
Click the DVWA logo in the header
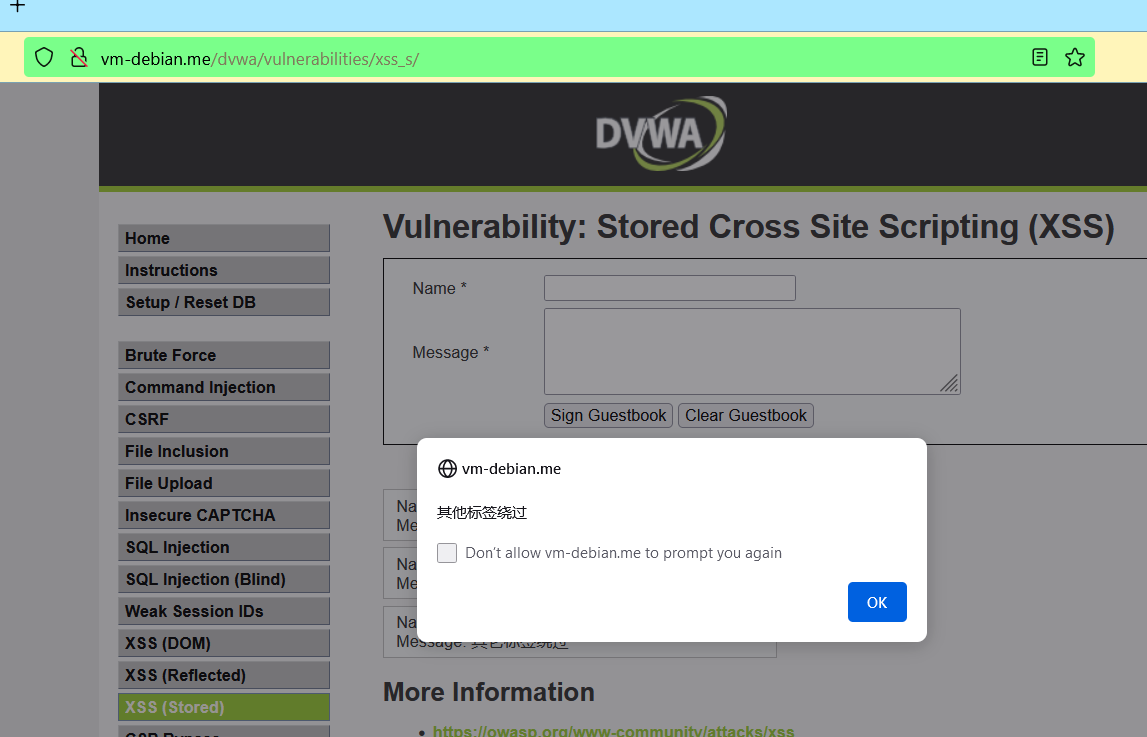coord(661,134)
